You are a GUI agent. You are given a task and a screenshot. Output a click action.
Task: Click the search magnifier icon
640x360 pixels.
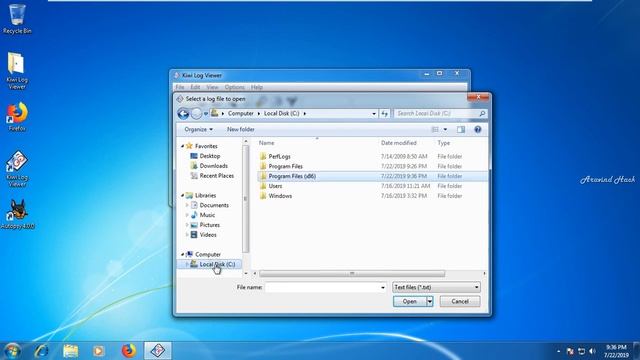coord(482,113)
